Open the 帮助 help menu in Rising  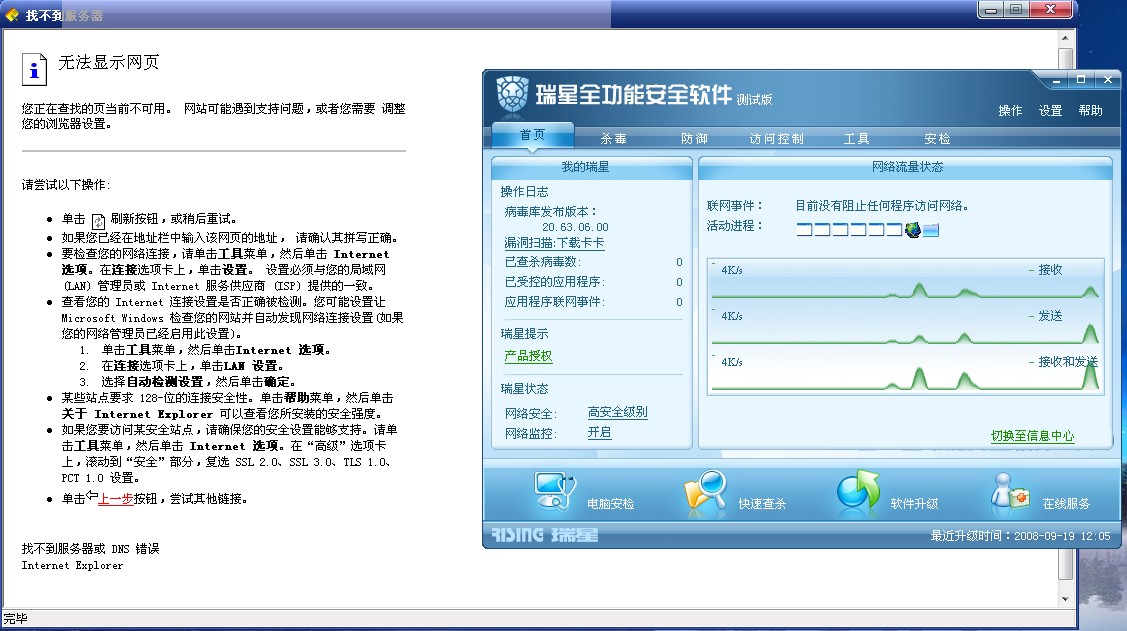point(1090,111)
